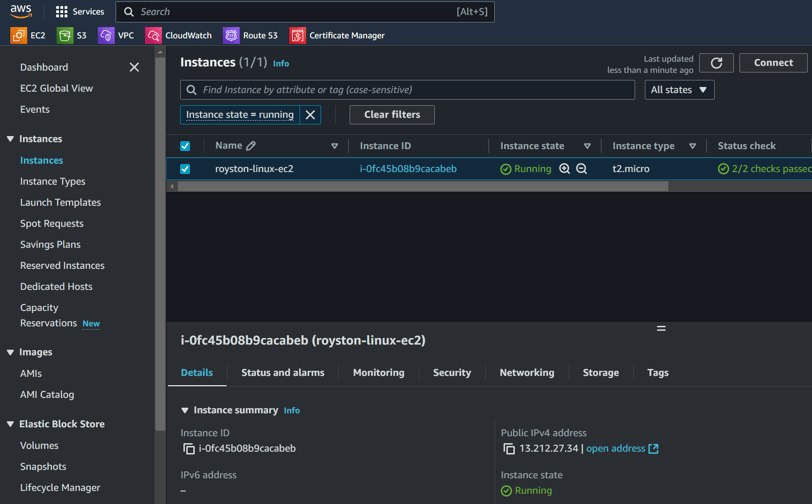Copy the Public IPv4 address
The width and height of the screenshot is (812, 504).
point(509,449)
